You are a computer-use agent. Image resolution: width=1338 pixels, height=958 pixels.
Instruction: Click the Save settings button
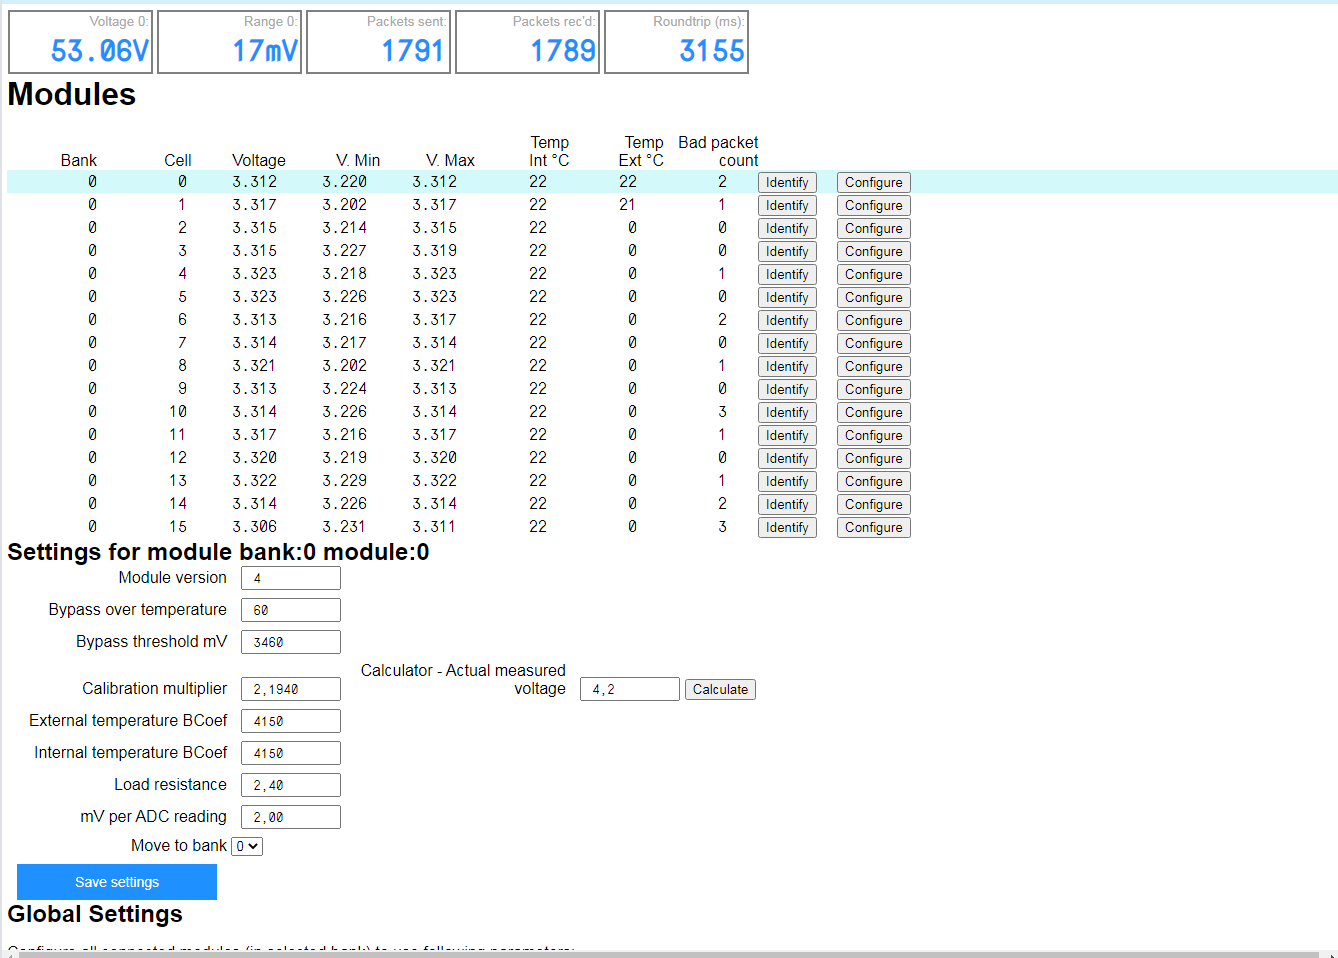tap(117, 882)
